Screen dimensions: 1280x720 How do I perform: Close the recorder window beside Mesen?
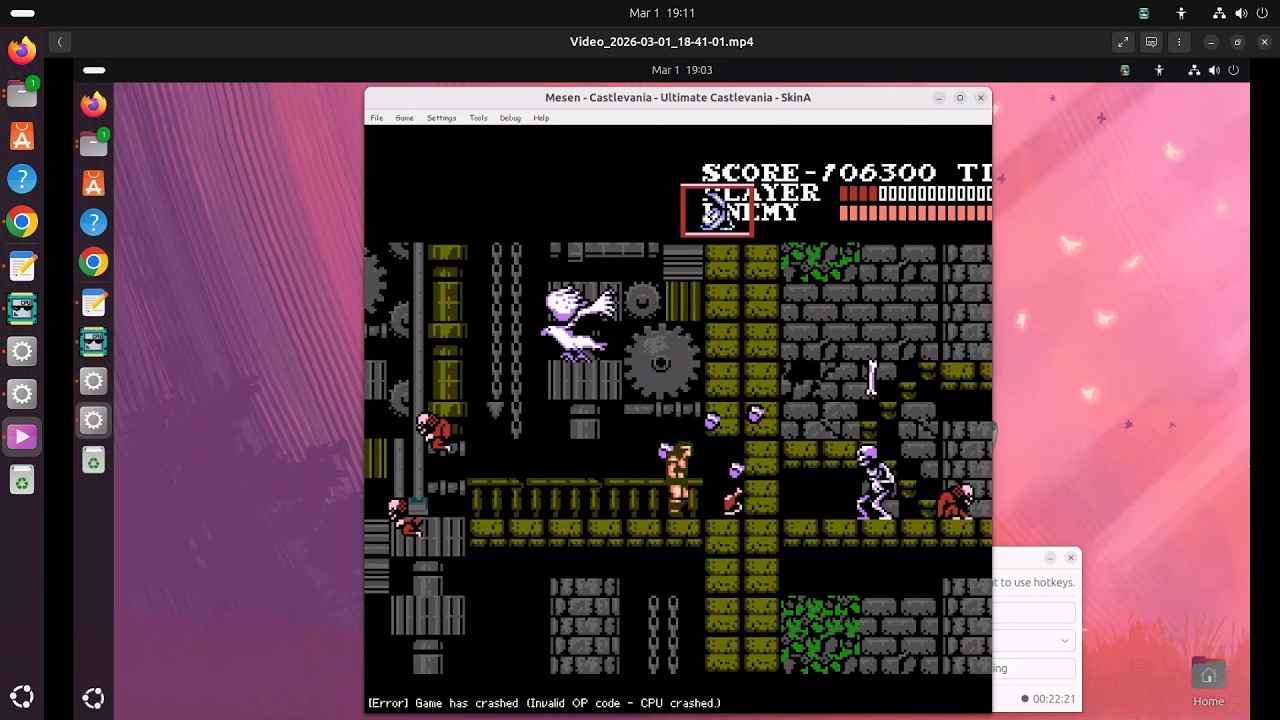[x=1071, y=557]
